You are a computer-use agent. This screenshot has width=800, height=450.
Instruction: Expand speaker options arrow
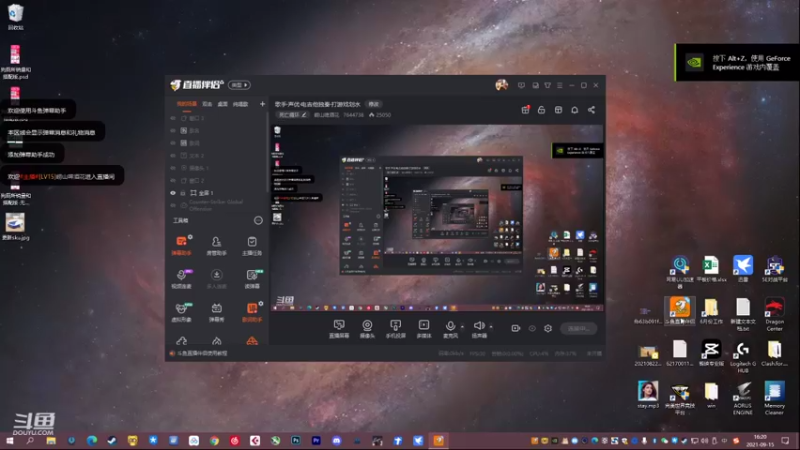pos(491,327)
